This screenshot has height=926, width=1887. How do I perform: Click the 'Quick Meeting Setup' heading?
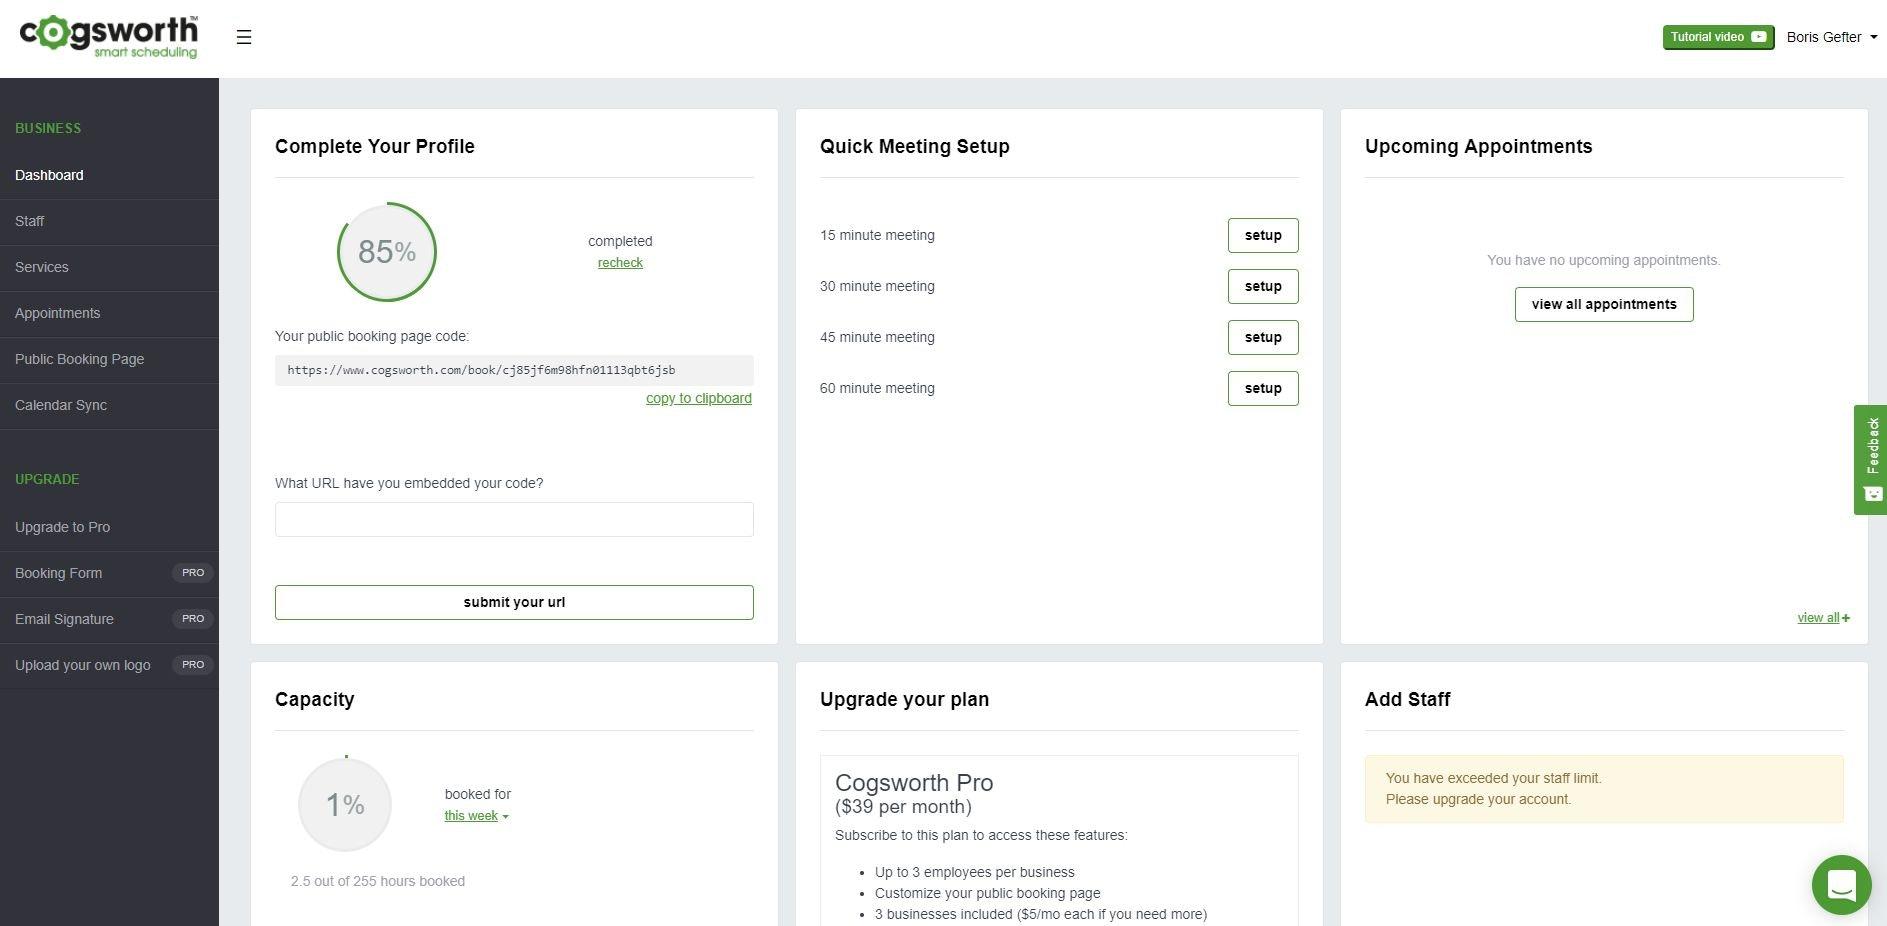pos(915,146)
